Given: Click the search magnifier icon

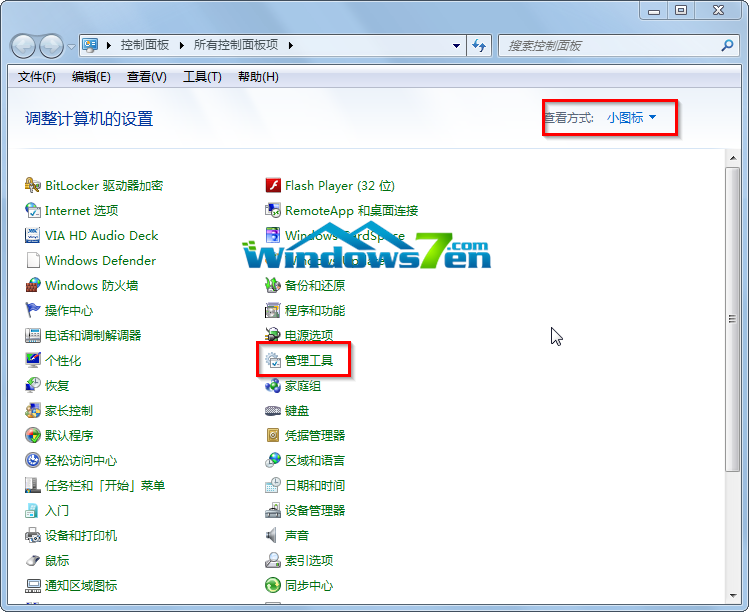Looking at the screenshot, I should point(727,46).
